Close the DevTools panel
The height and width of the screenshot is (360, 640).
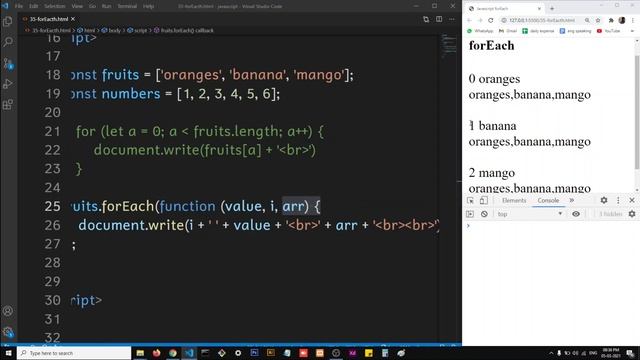click(632, 200)
